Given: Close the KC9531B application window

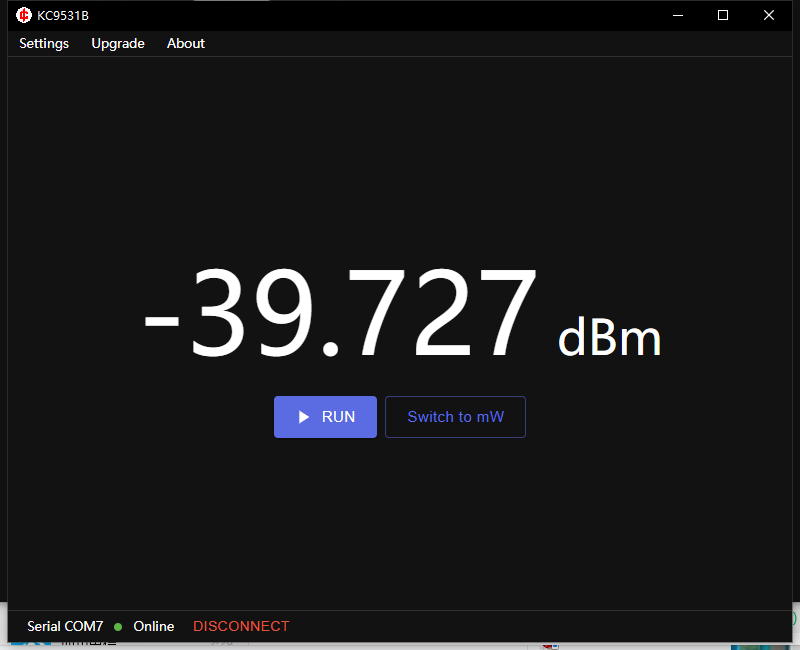Looking at the screenshot, I should click(769, 15).
